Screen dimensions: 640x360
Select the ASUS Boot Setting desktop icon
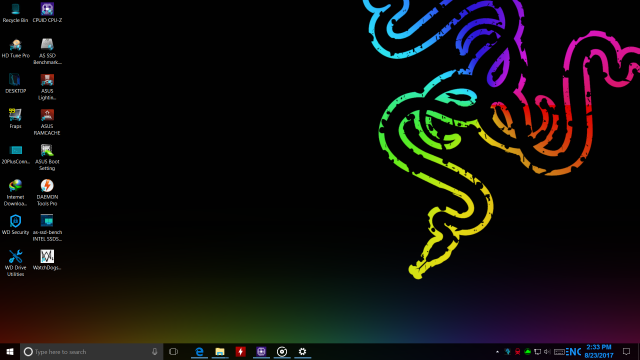click(x=47, y=158)
